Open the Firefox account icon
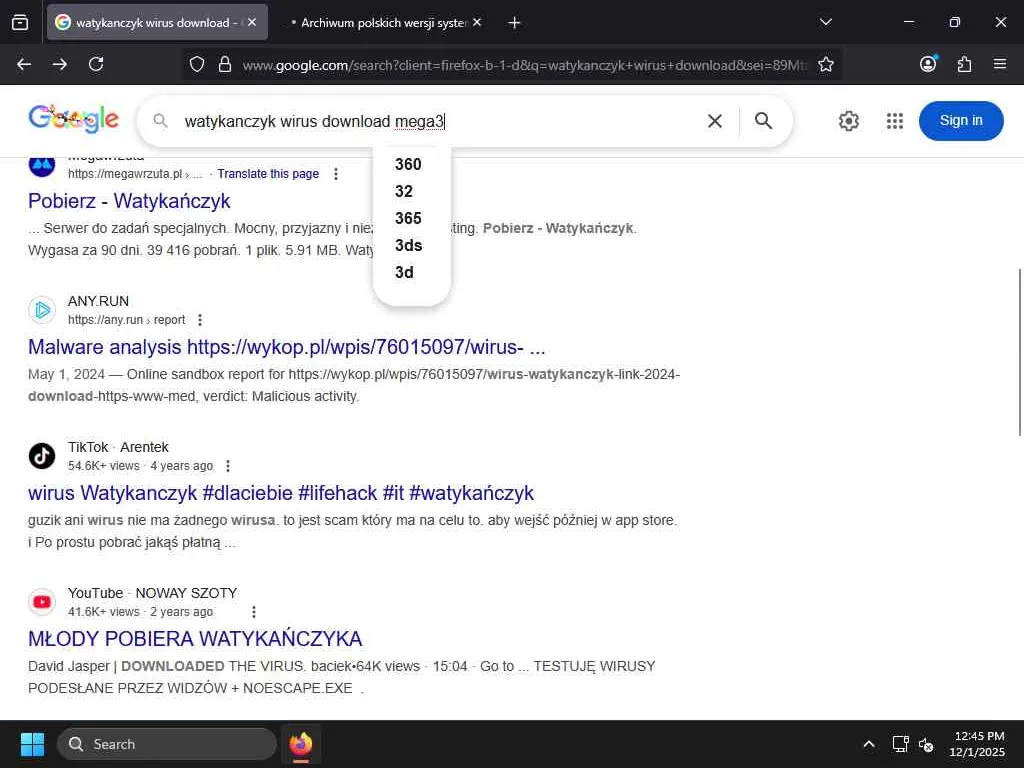The image size is (1024, 768). (x=928, y=64)
